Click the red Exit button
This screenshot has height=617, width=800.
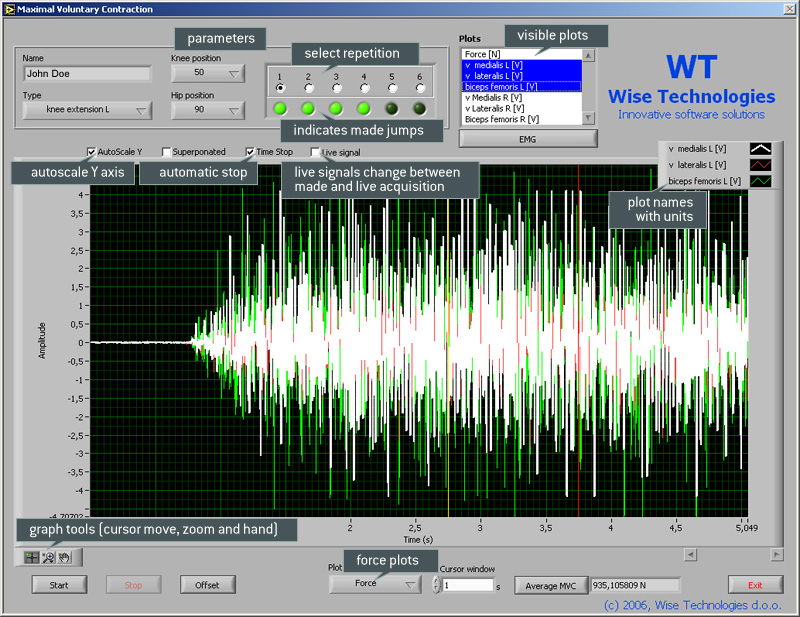(x=755, y=585)
